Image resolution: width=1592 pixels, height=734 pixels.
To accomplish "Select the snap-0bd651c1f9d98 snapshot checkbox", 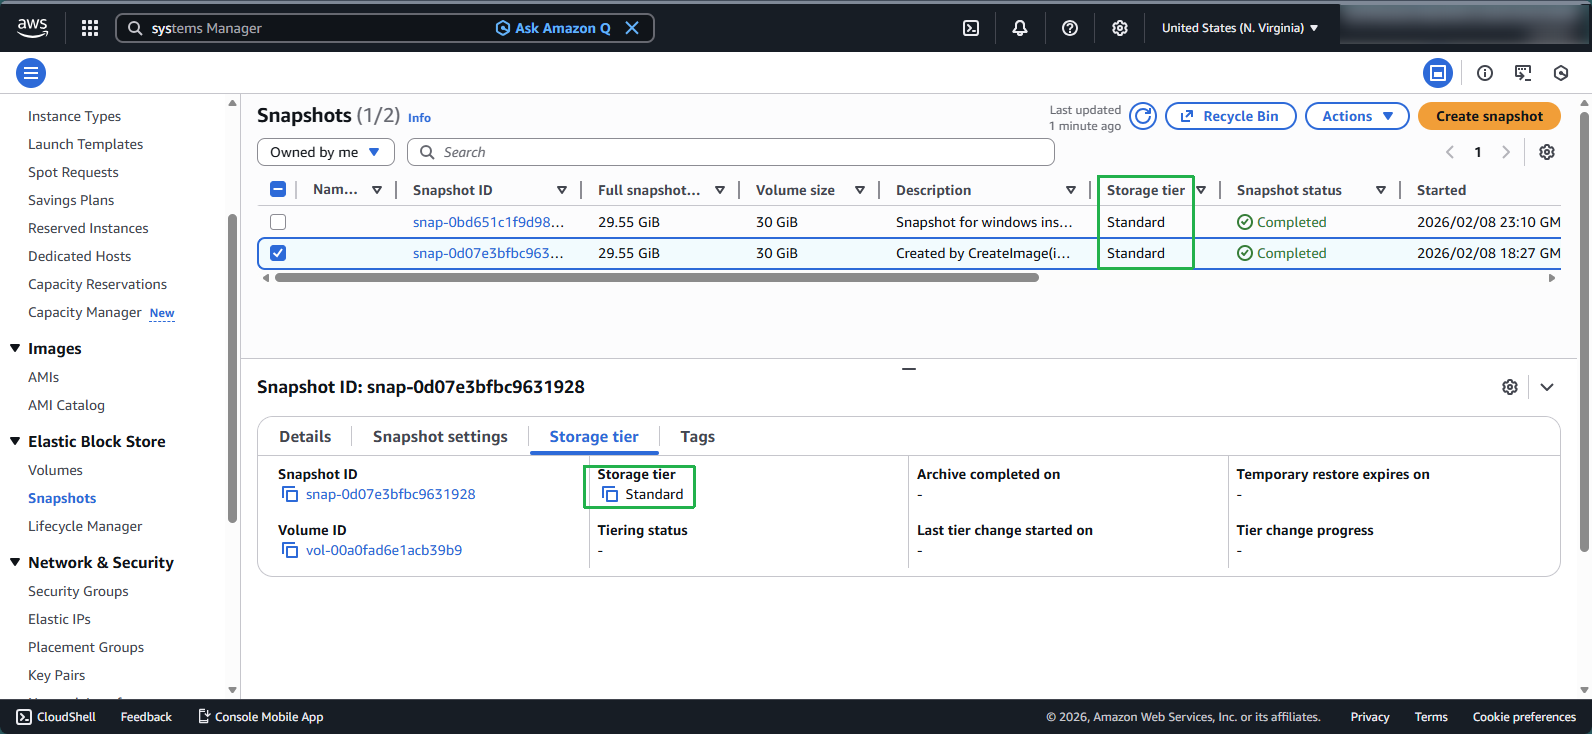I will point(278,222).
